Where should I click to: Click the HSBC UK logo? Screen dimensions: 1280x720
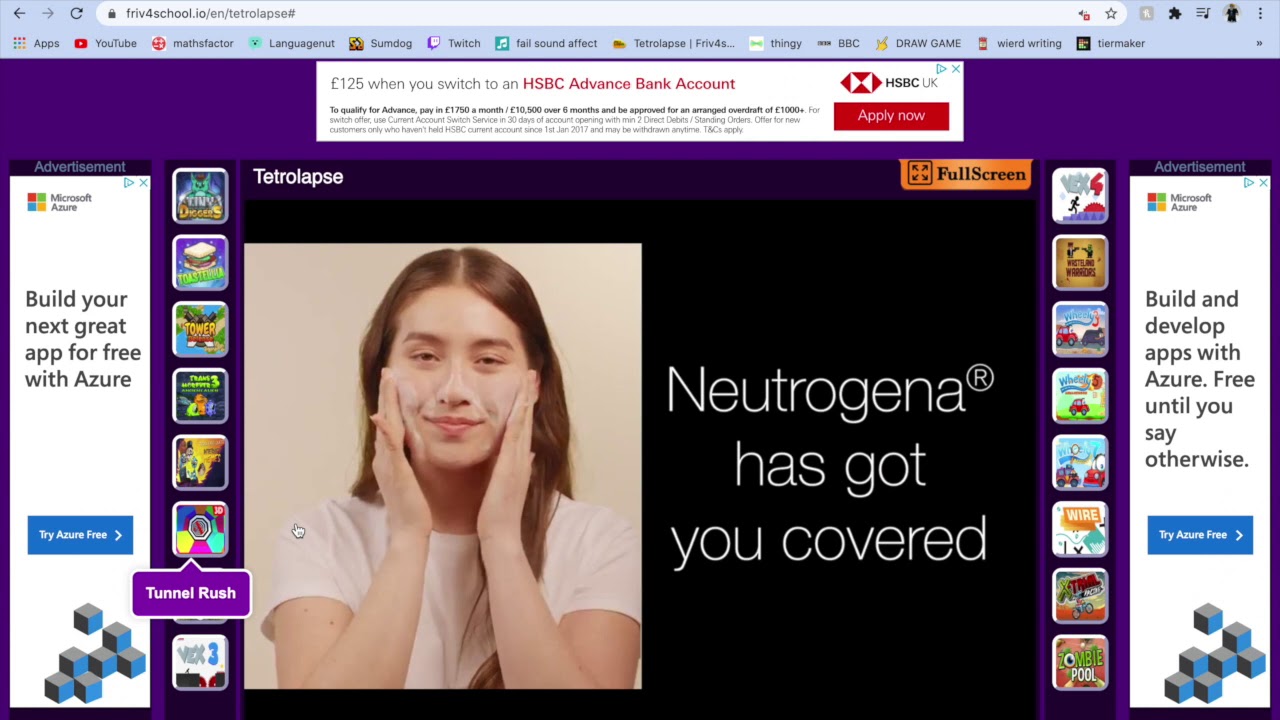[x=889, y=83]
